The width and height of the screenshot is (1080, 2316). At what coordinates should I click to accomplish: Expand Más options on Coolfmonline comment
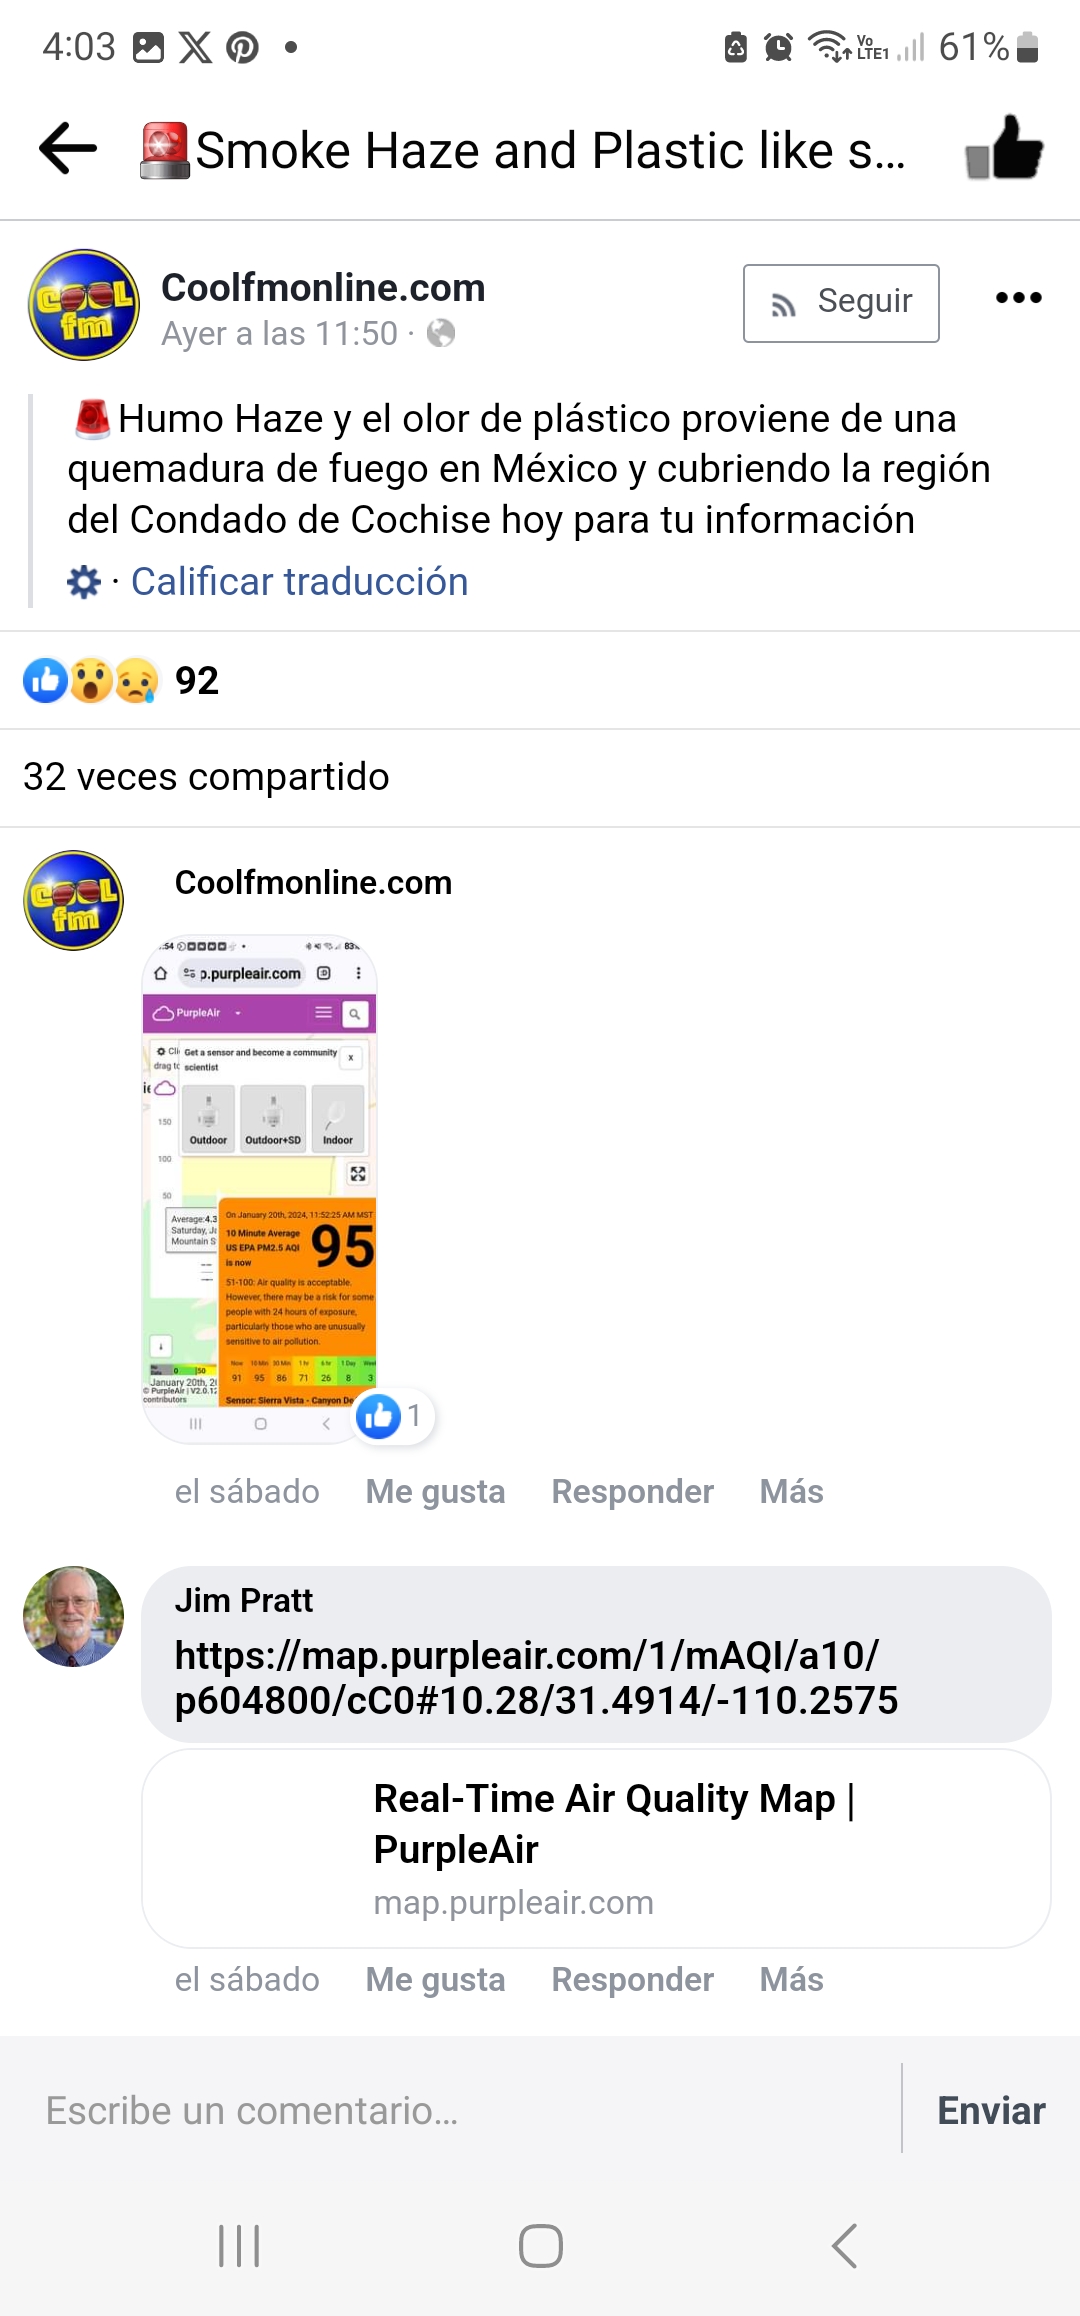[x=791, y=1491]
